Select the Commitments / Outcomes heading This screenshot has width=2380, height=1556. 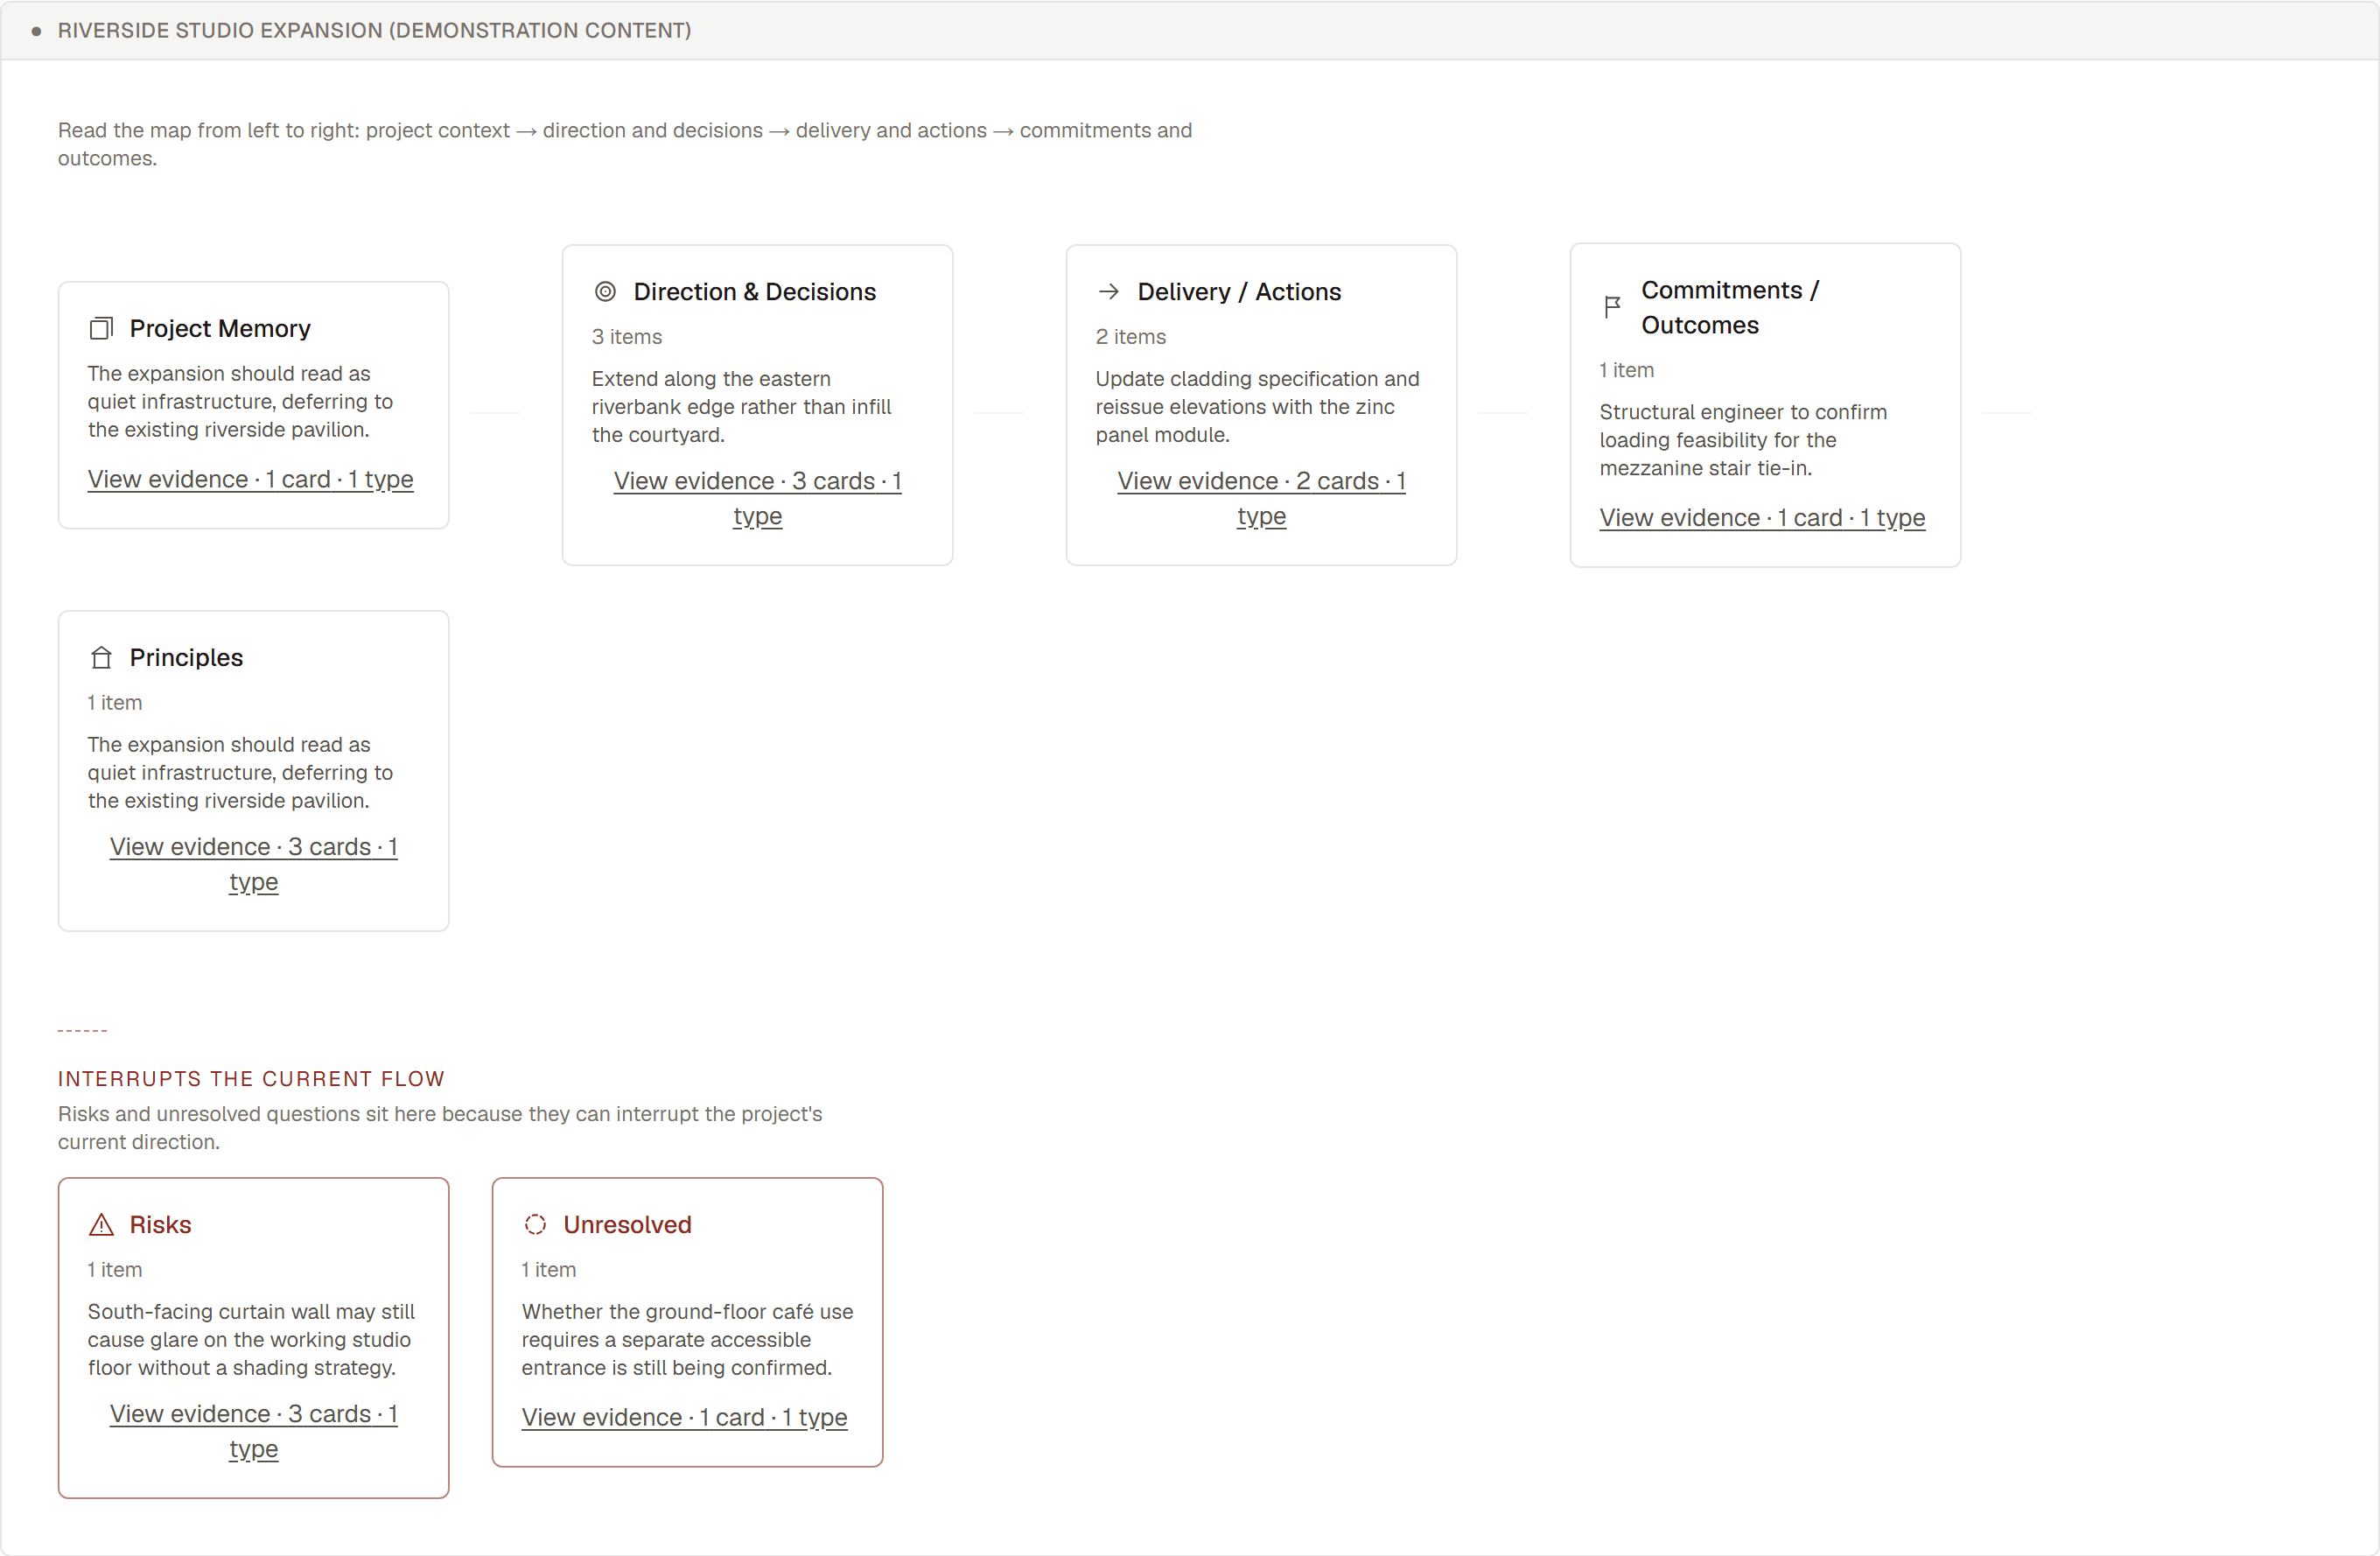(x=1730, y=307)
